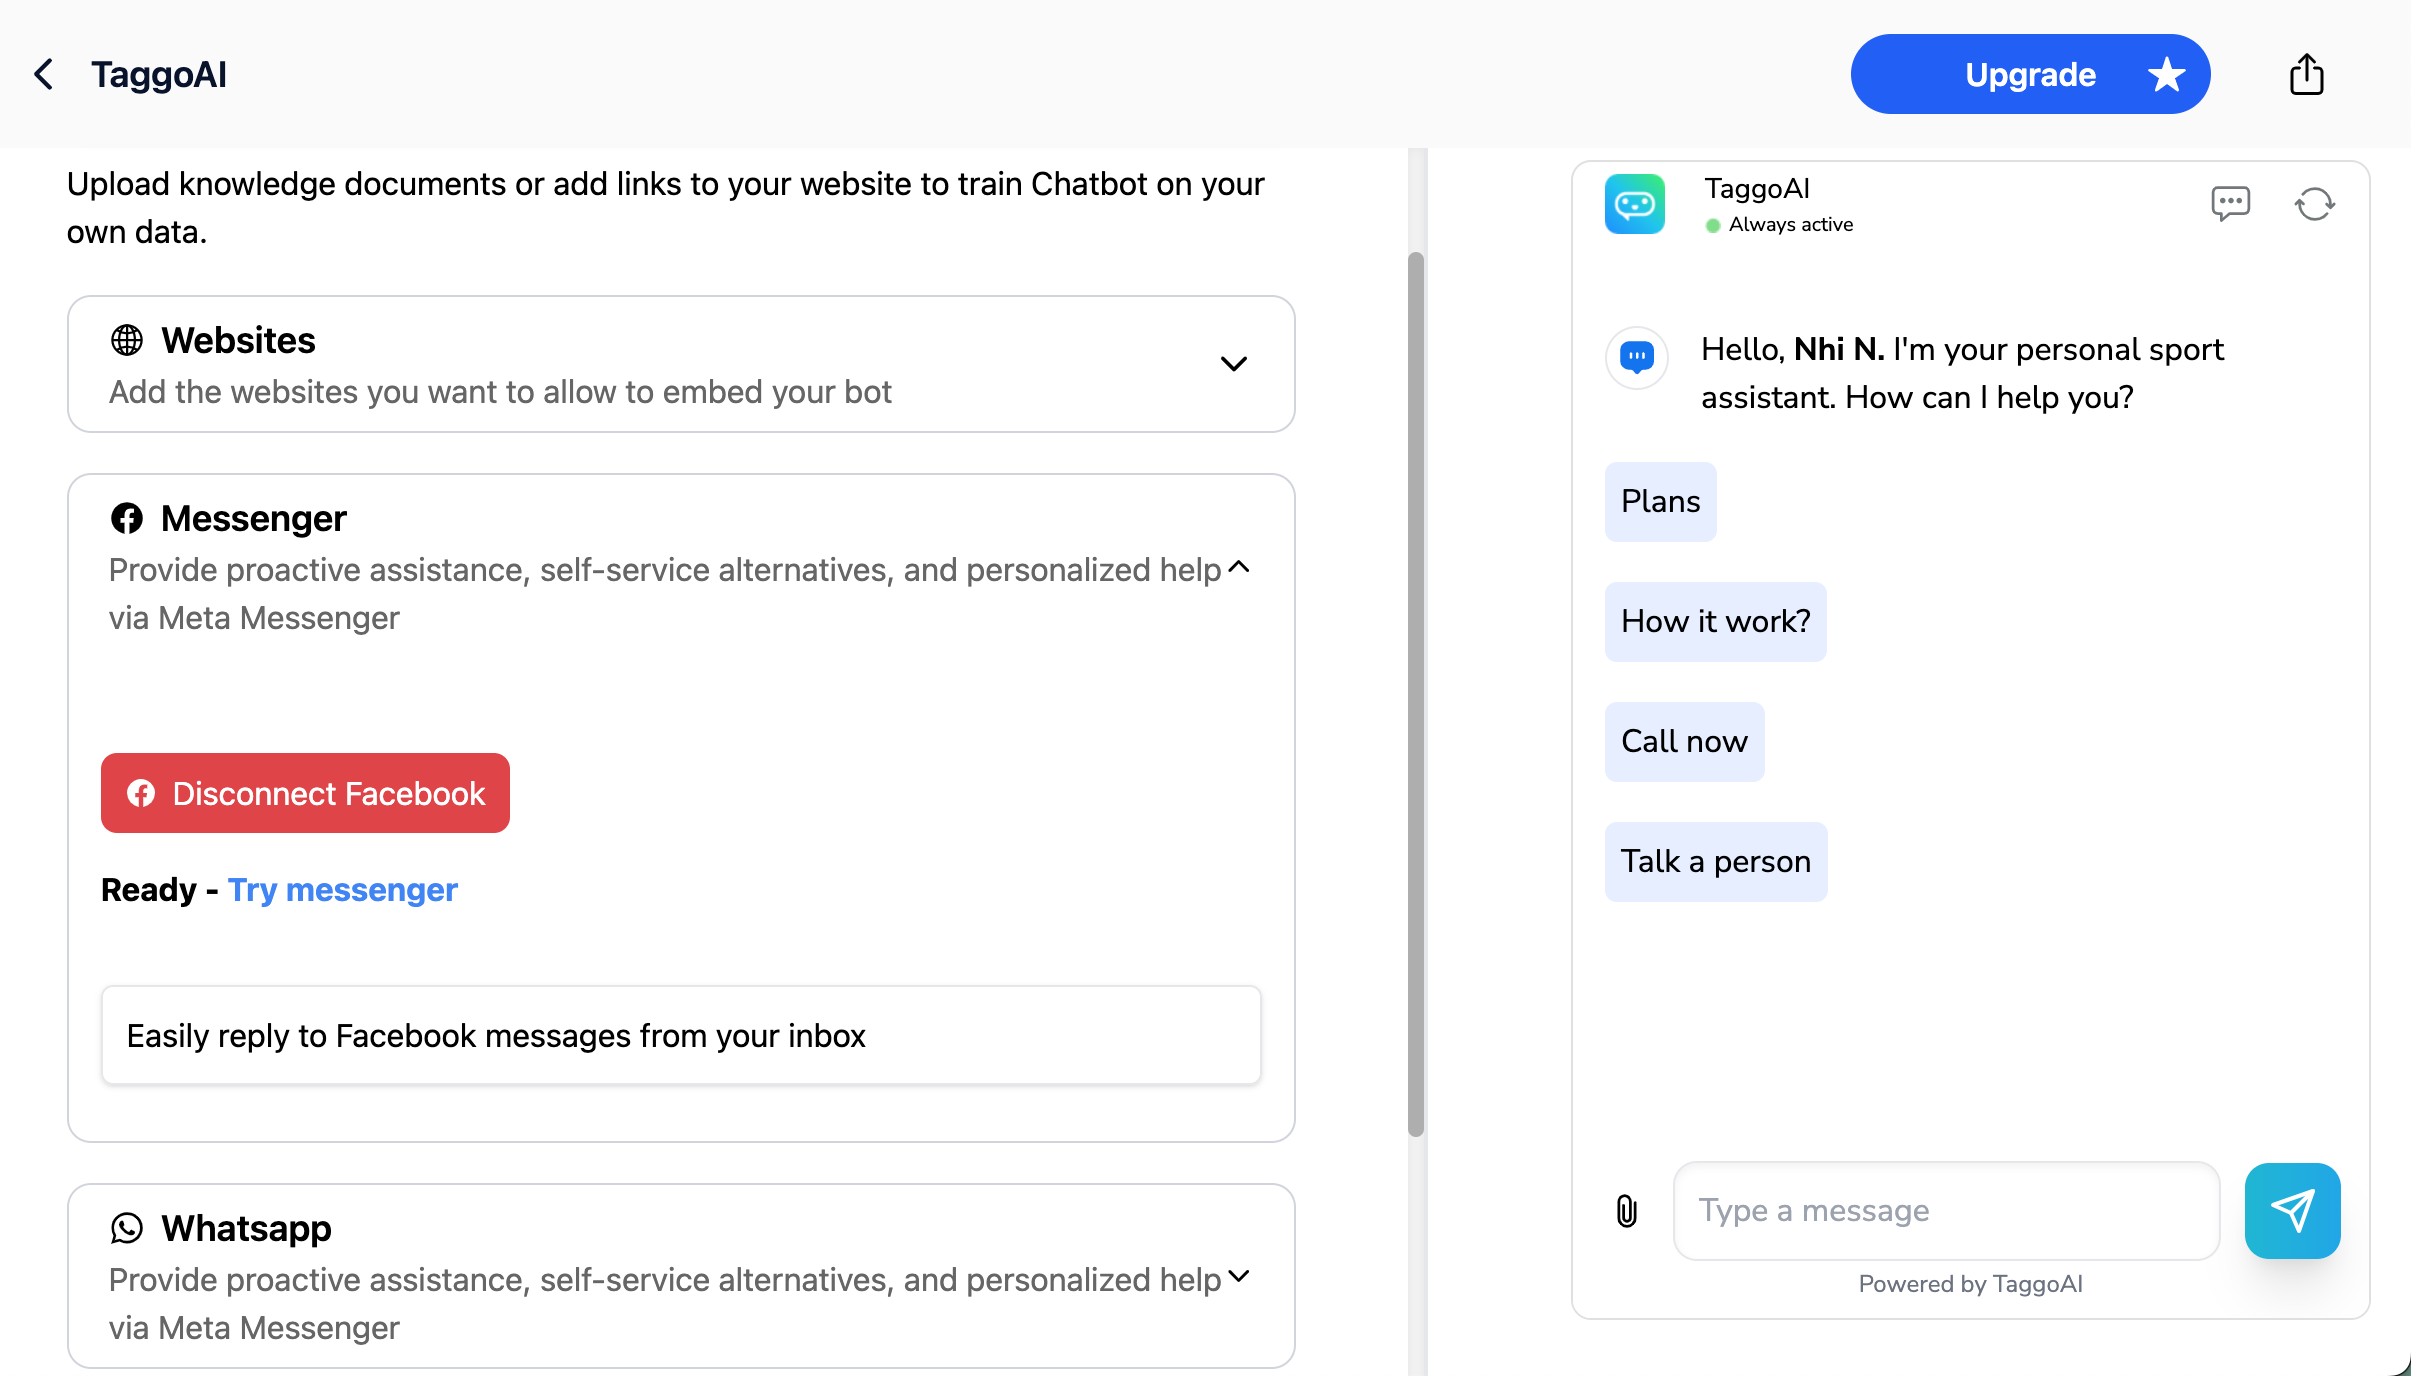Click the TaggoAI bot avatar logo
The width and height of the screenshot is (2411, 1376).
click(1635, 204)
